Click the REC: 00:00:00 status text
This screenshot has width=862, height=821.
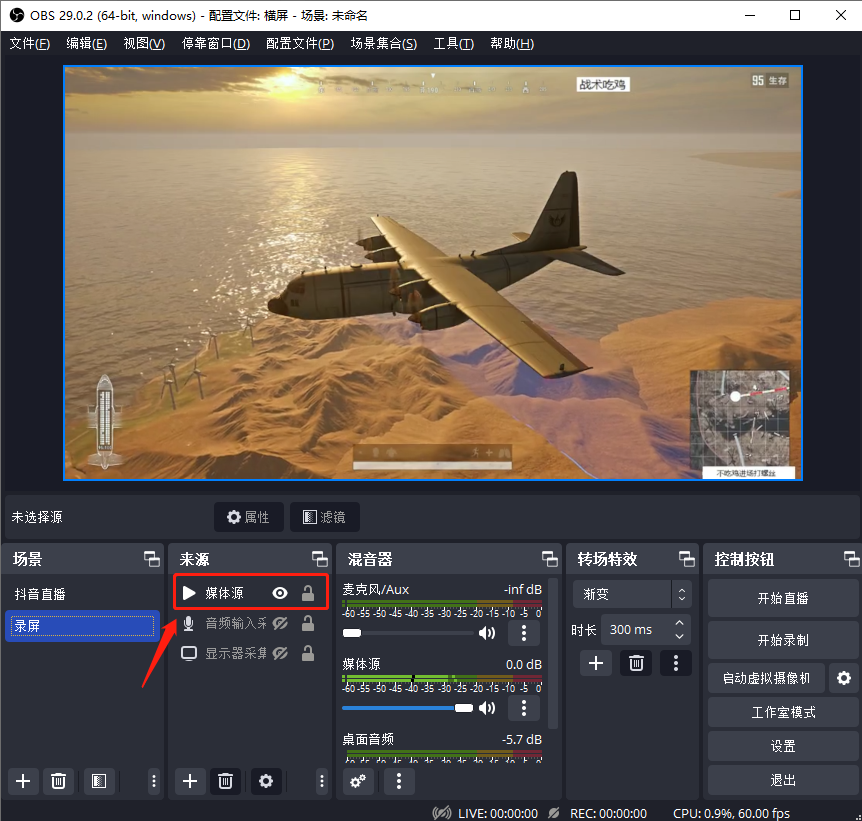tap(608, 813)
